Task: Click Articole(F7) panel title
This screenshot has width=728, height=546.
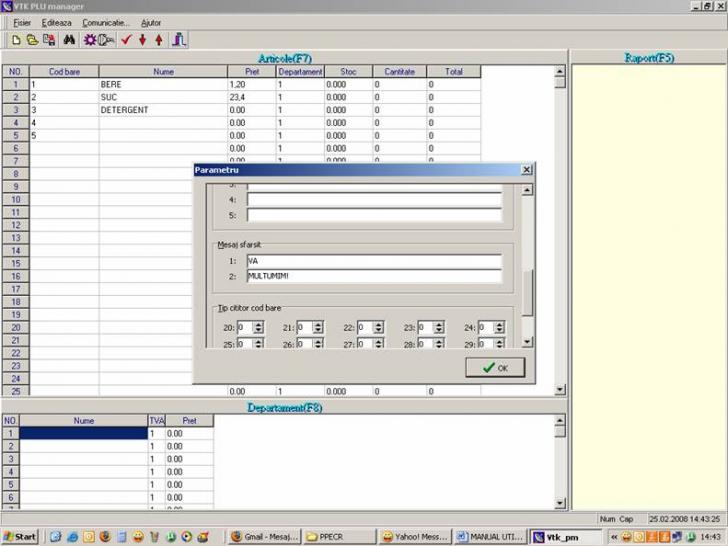Action: pos(285,58)
